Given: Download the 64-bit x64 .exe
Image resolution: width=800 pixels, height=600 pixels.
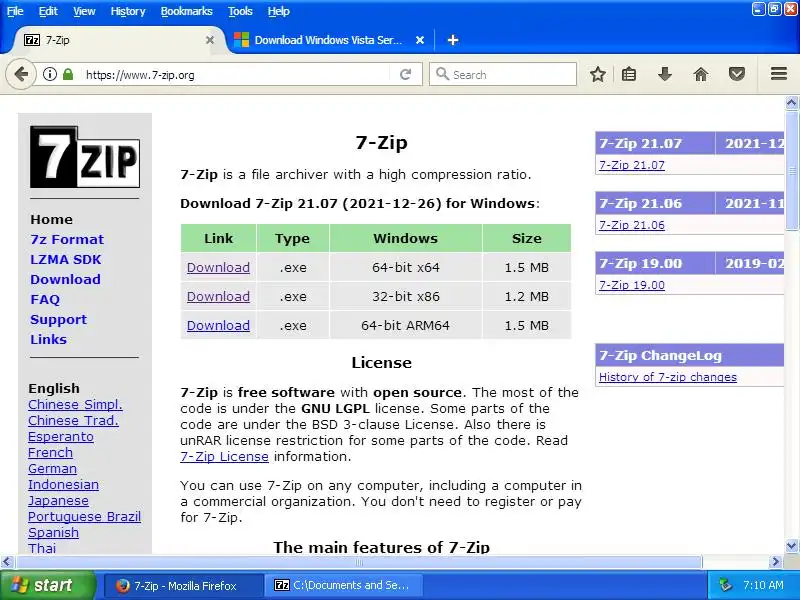Looking at the screenshot, I should [218, 267].
